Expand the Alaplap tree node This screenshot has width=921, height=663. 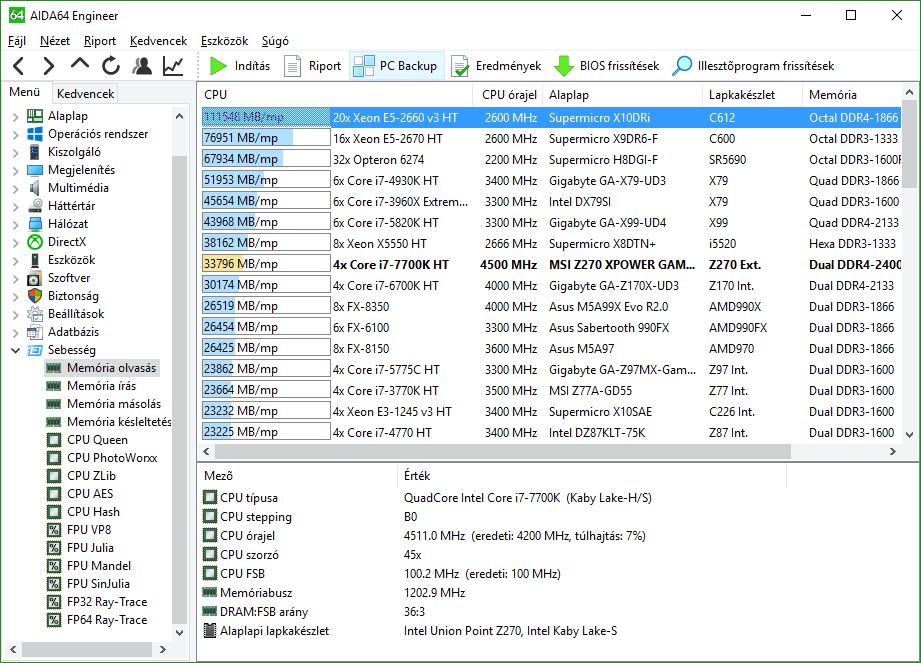15,116
